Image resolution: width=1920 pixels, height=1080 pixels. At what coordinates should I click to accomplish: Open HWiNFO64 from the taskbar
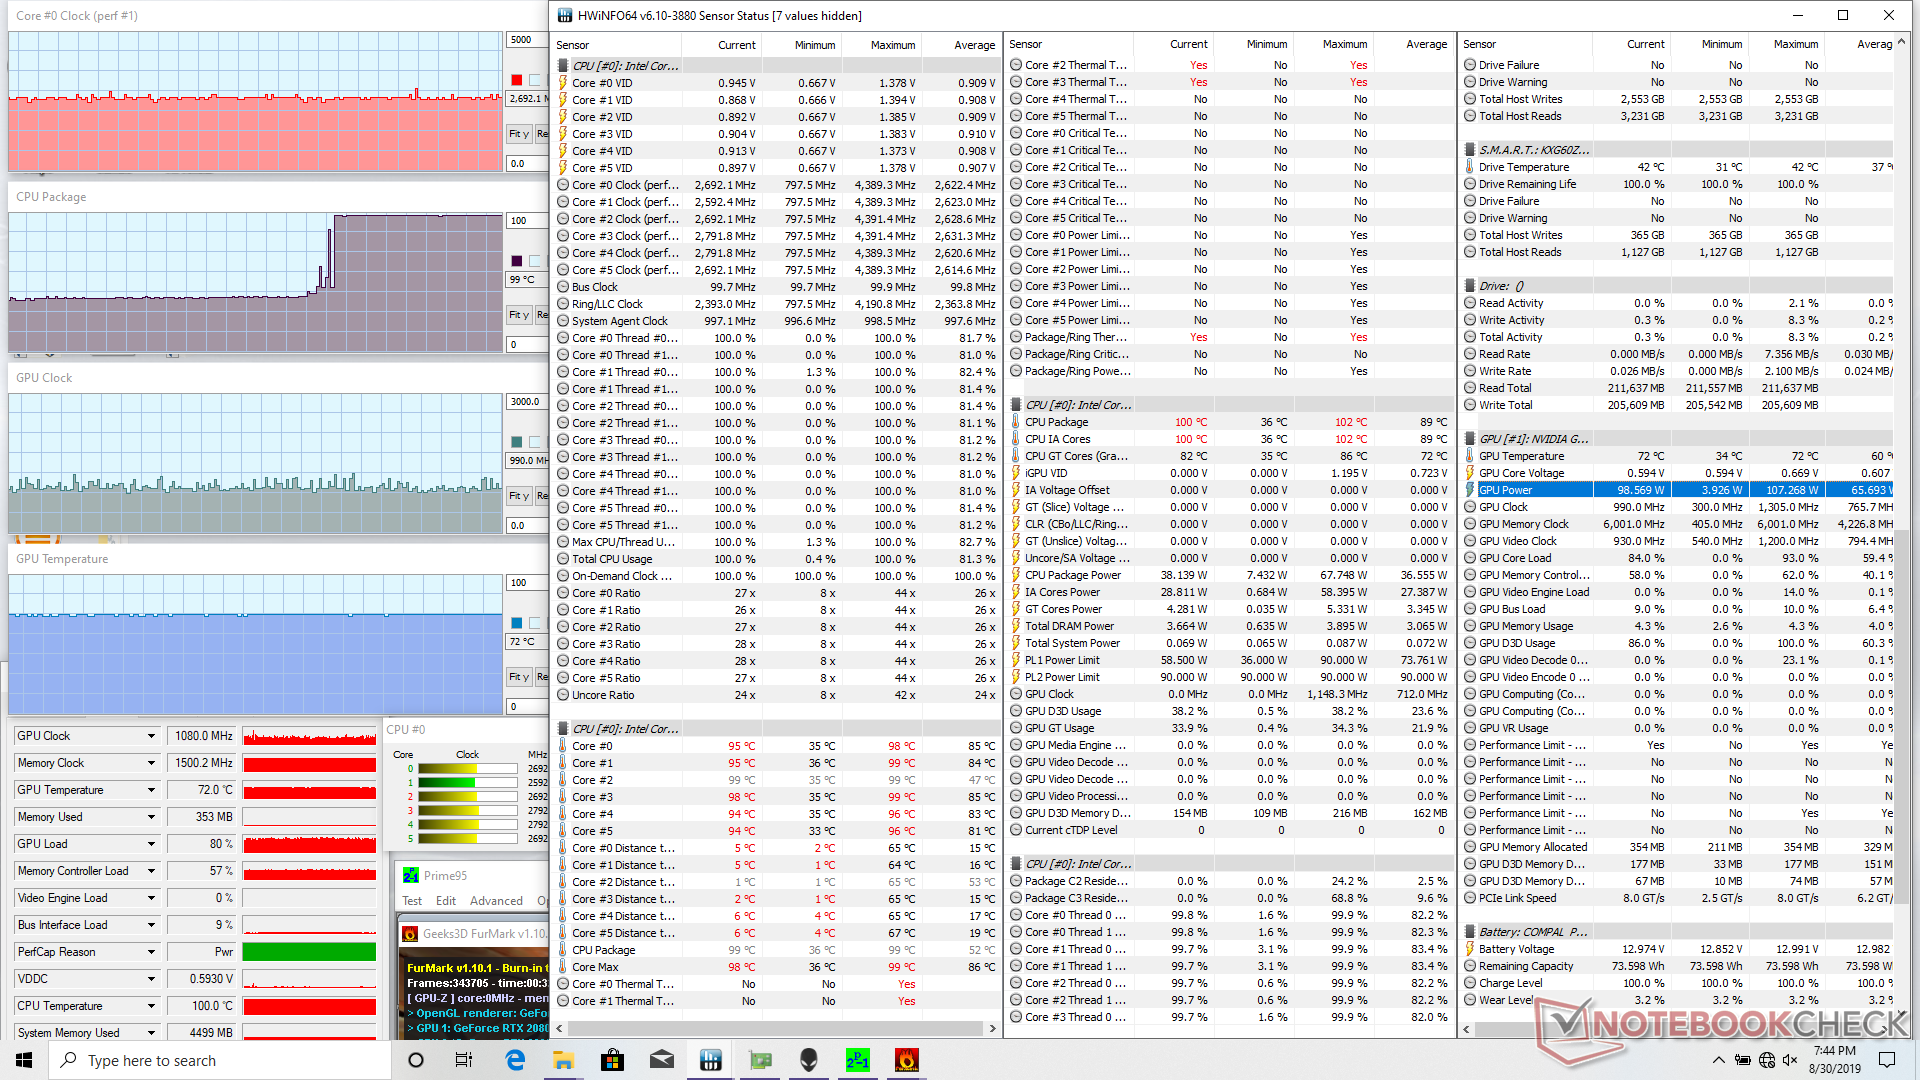point(711,1060)
